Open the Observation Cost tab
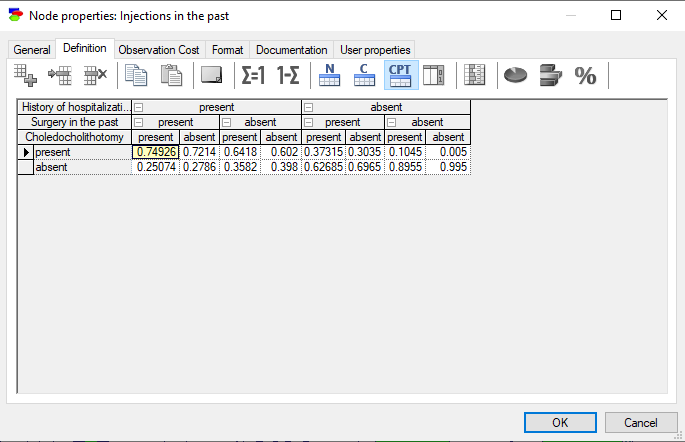 159,50
